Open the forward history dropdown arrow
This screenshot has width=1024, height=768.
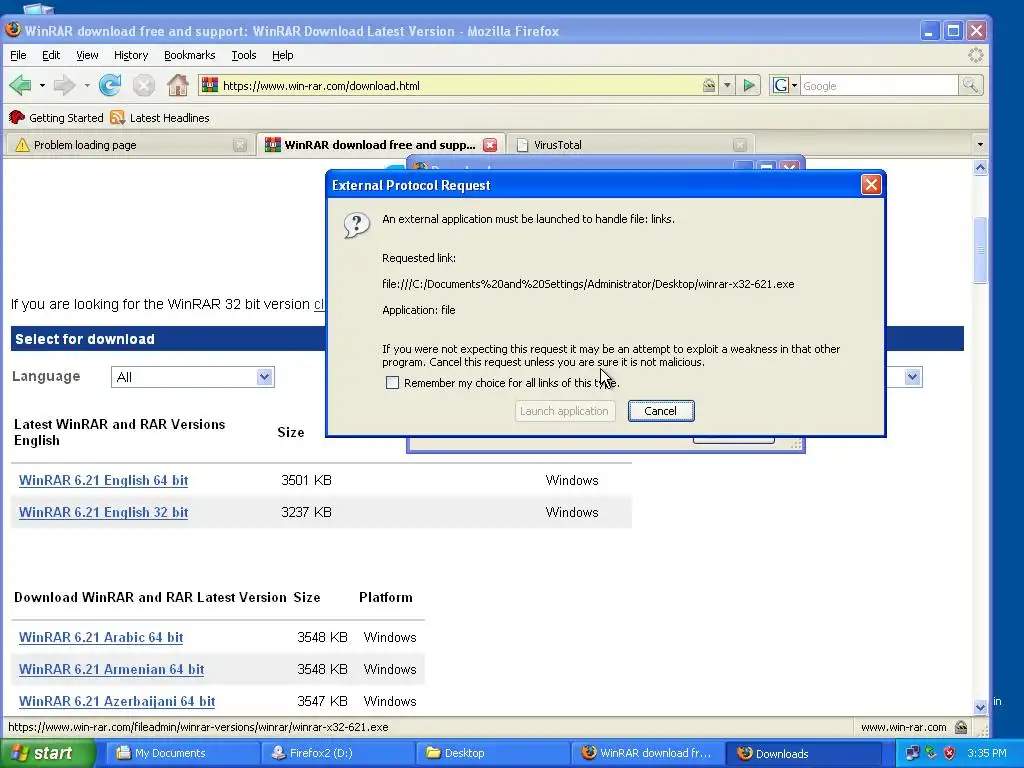86,86
